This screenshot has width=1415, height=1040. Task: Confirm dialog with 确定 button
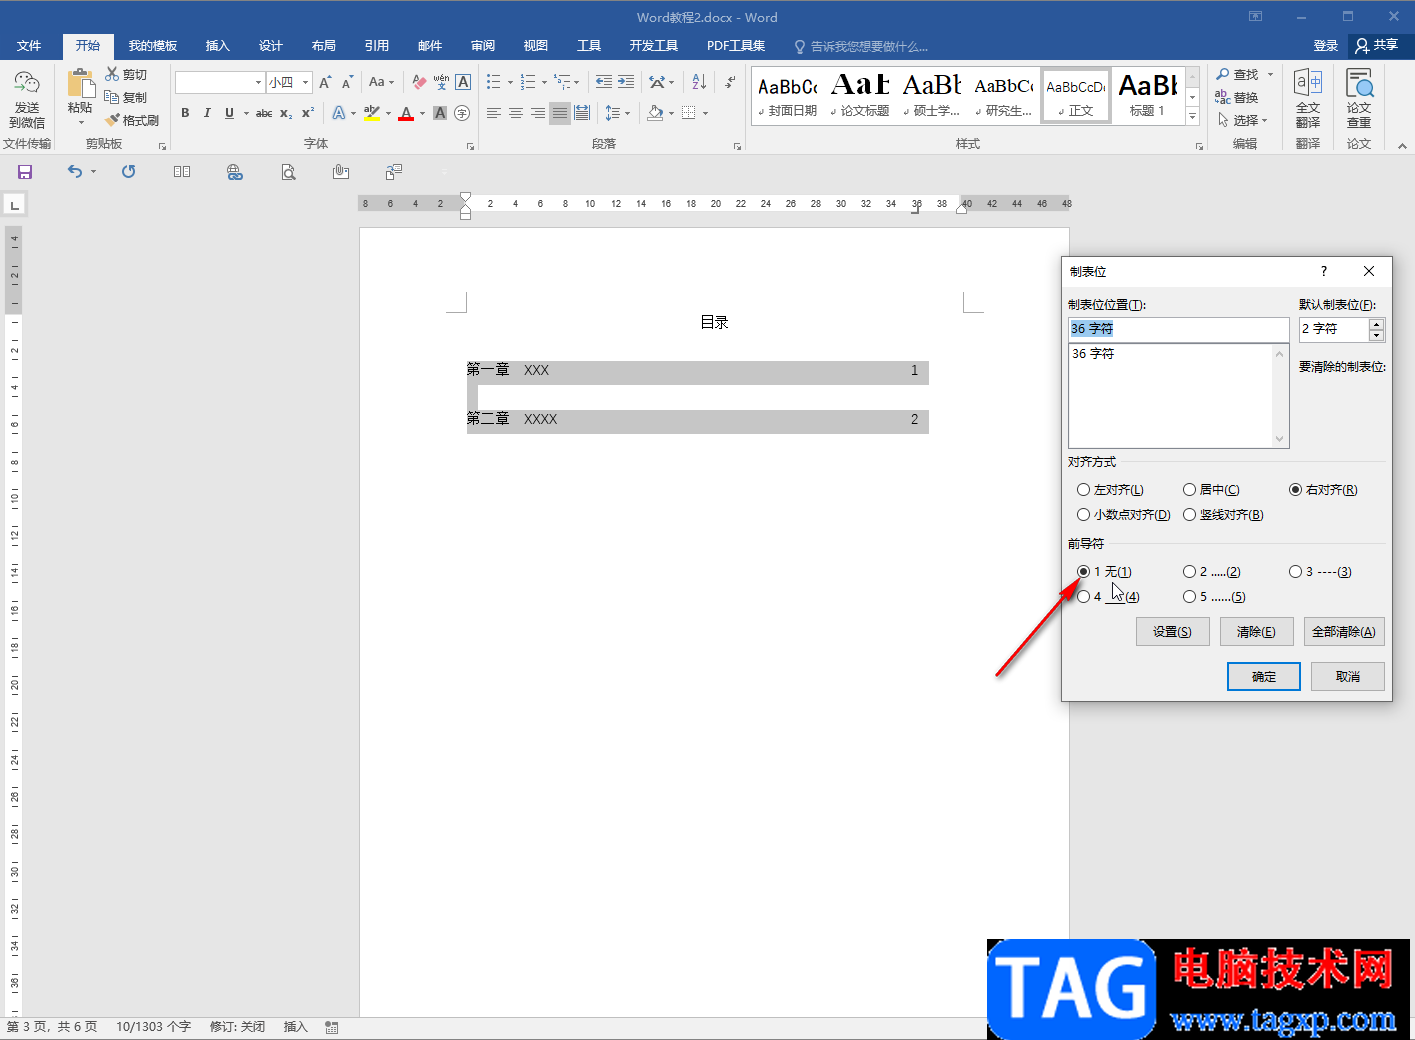(1264, 677)
